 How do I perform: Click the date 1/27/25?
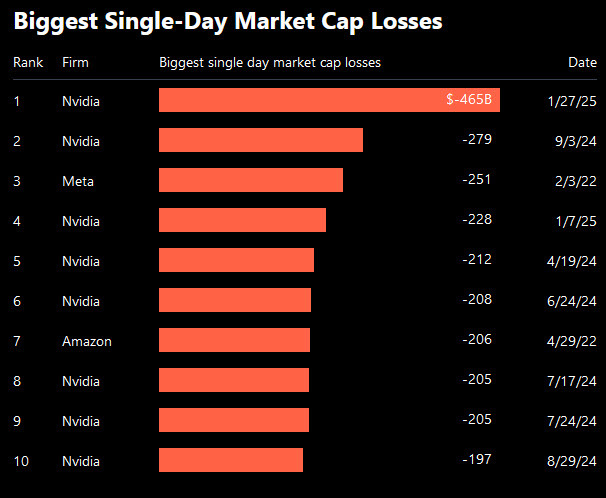572,101
